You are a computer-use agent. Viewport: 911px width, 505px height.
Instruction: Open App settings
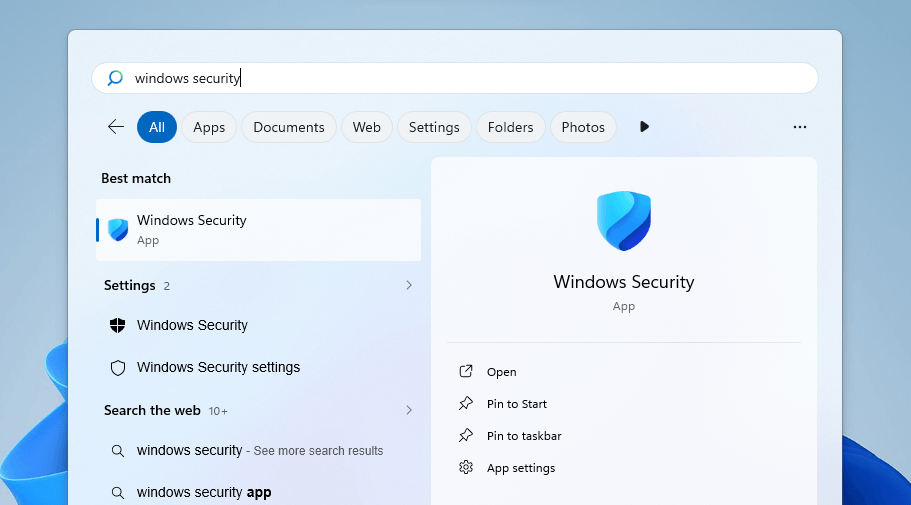click(521, 468)
